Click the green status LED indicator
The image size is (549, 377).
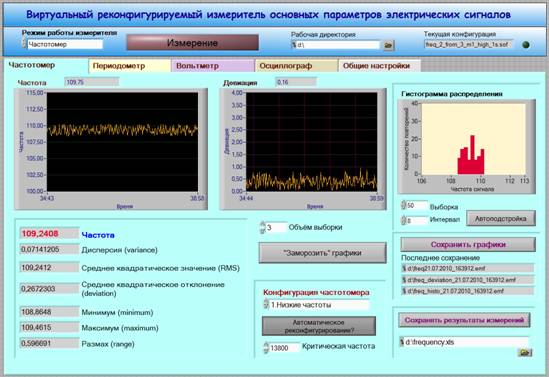pos(526,45)
